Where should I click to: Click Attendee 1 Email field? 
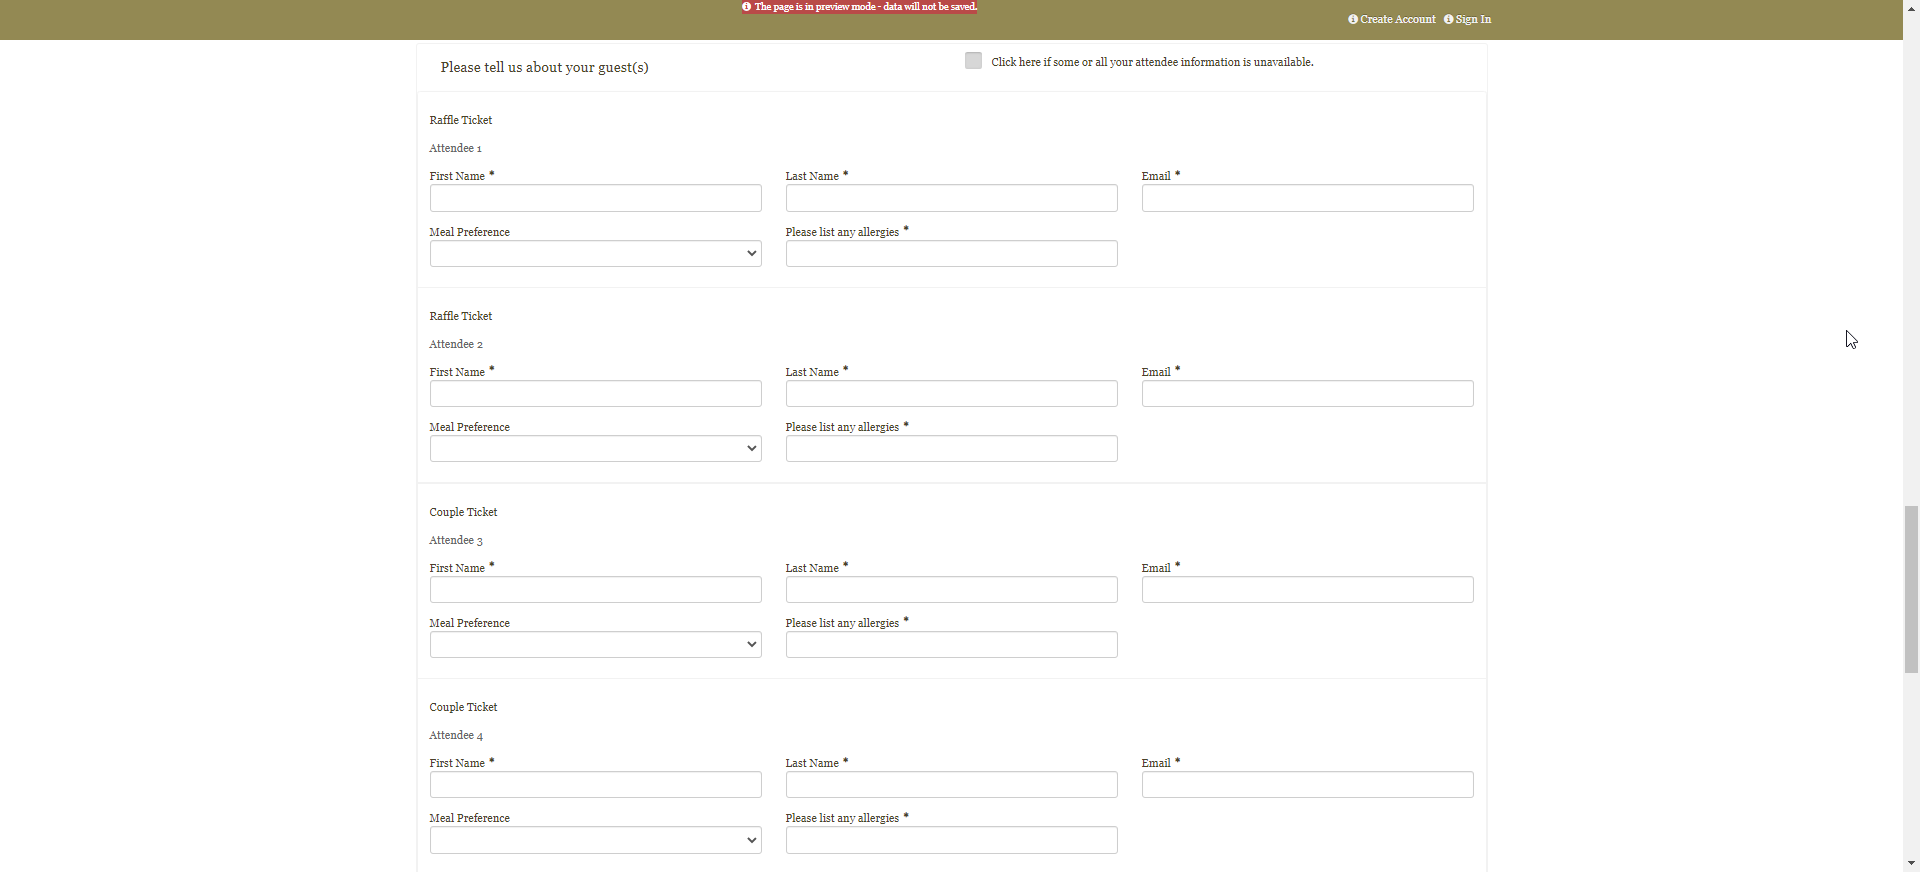click(x=1308, y=198)
